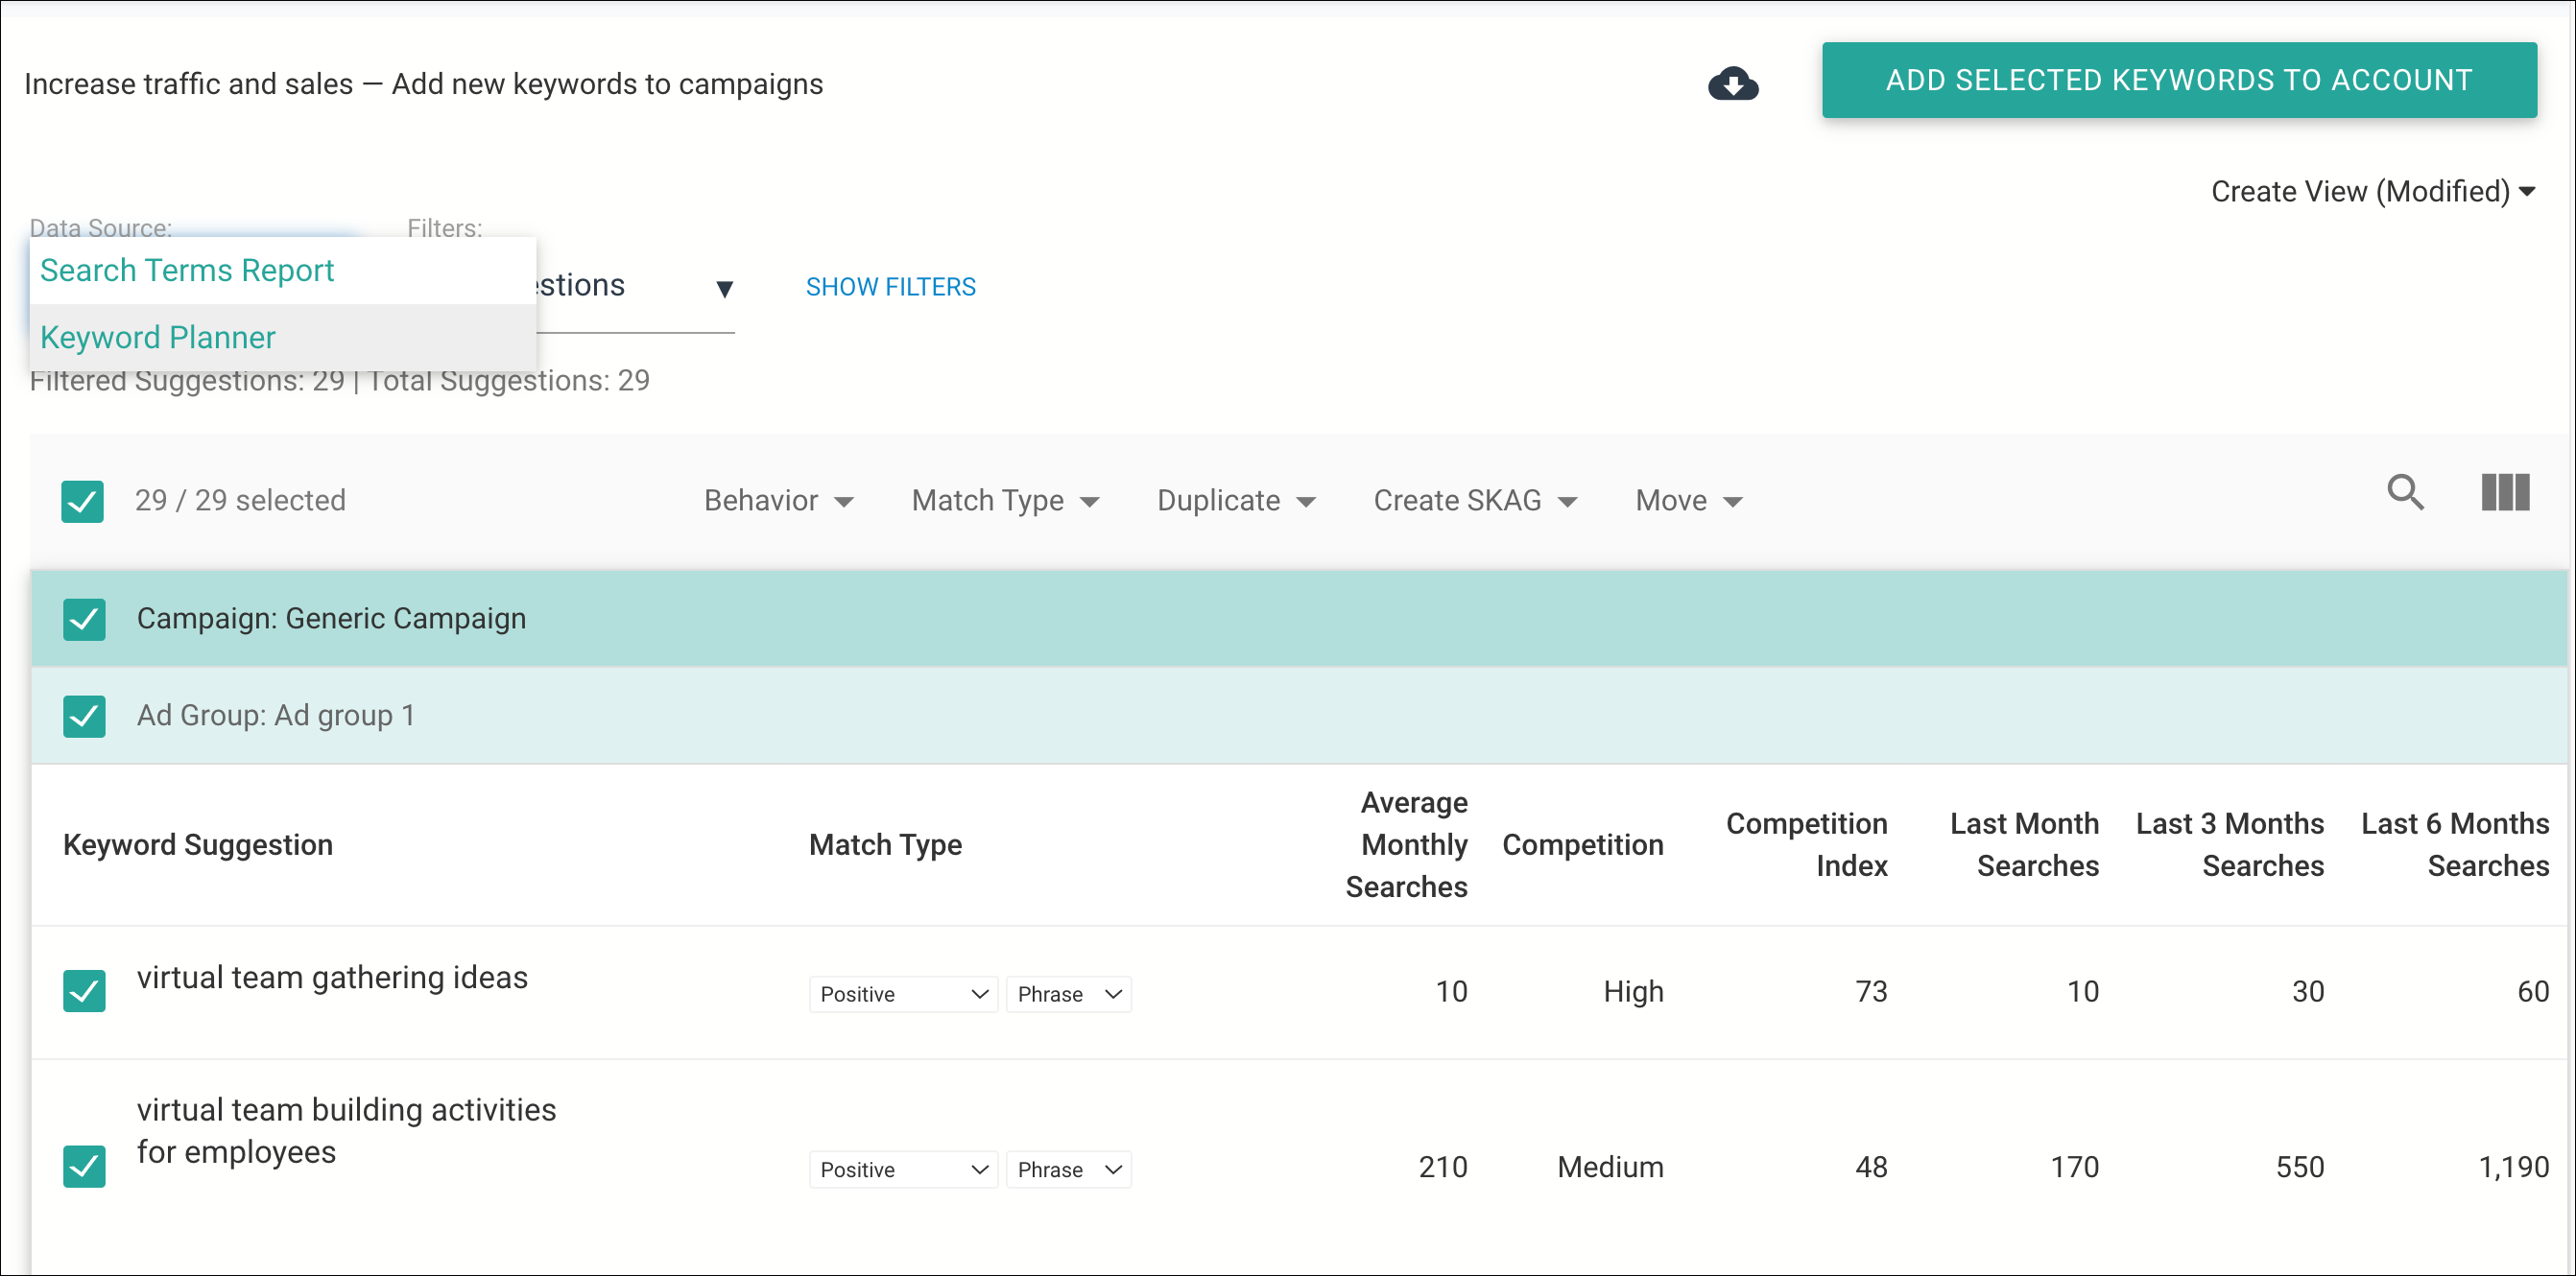Sort by Last 6 Months Searches column
Viewport: 2576px width, 1276px height.
click(x=2454, y=845)
